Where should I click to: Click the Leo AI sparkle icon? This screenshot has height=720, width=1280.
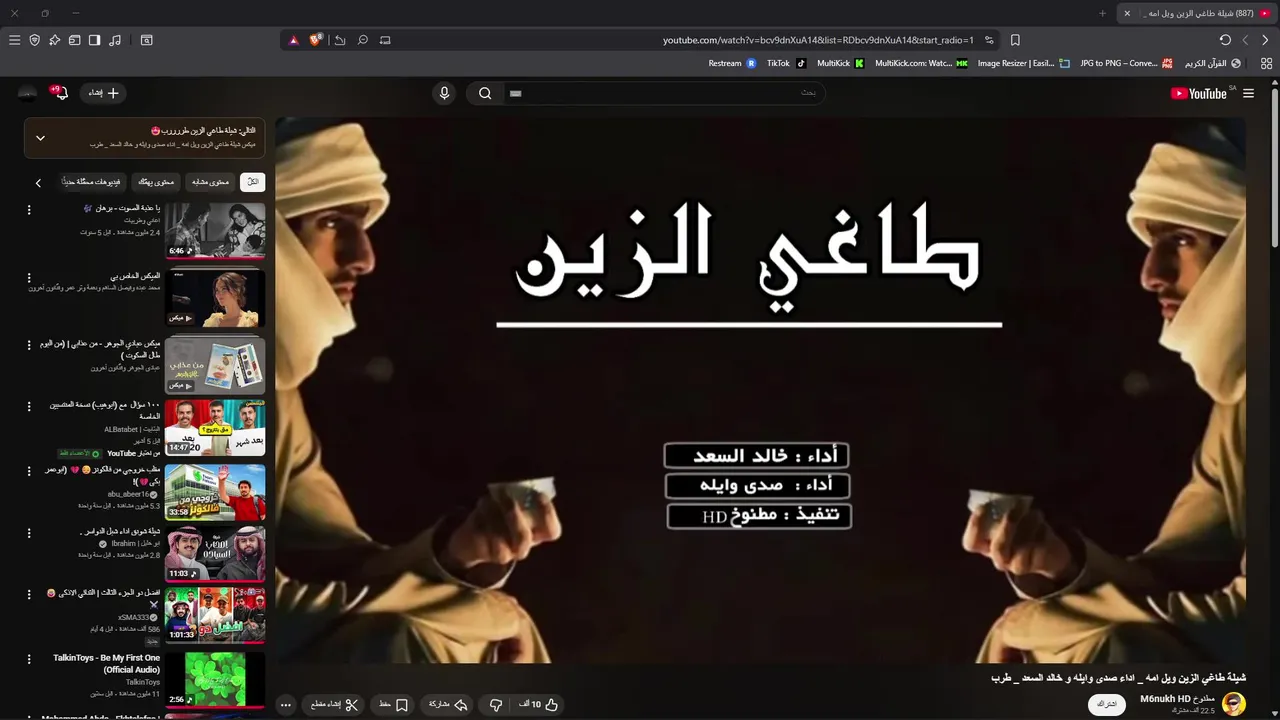coord(54,40)
